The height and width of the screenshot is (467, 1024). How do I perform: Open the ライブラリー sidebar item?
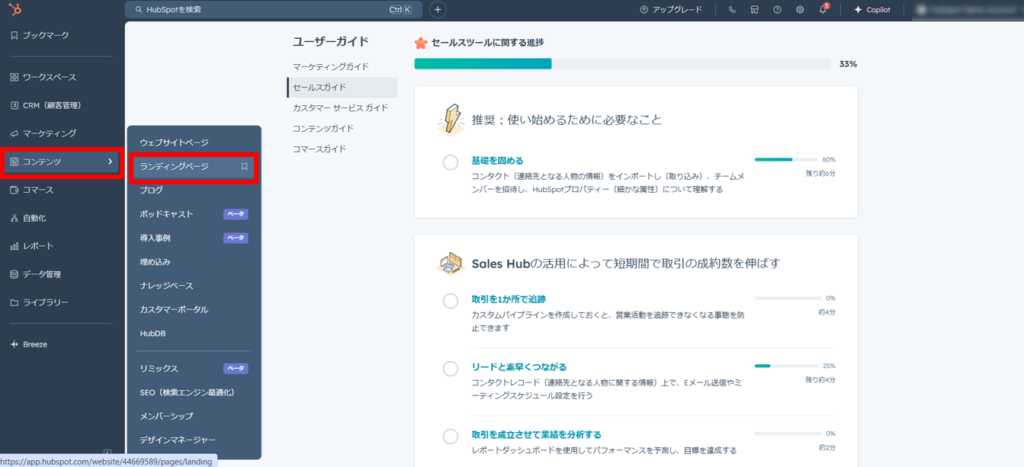[x=39, y=303]
